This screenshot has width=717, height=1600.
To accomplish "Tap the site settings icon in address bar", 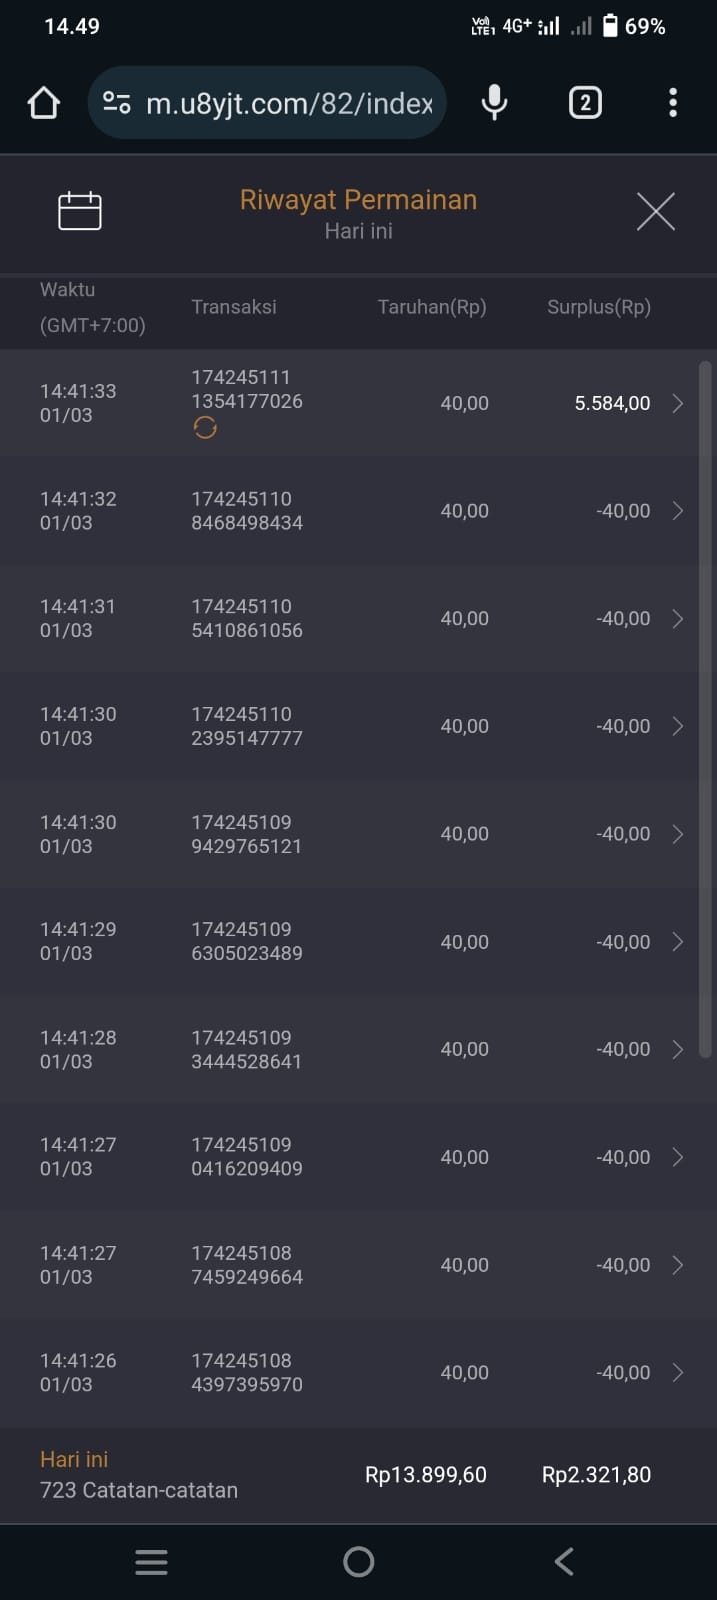I will 117,103.
